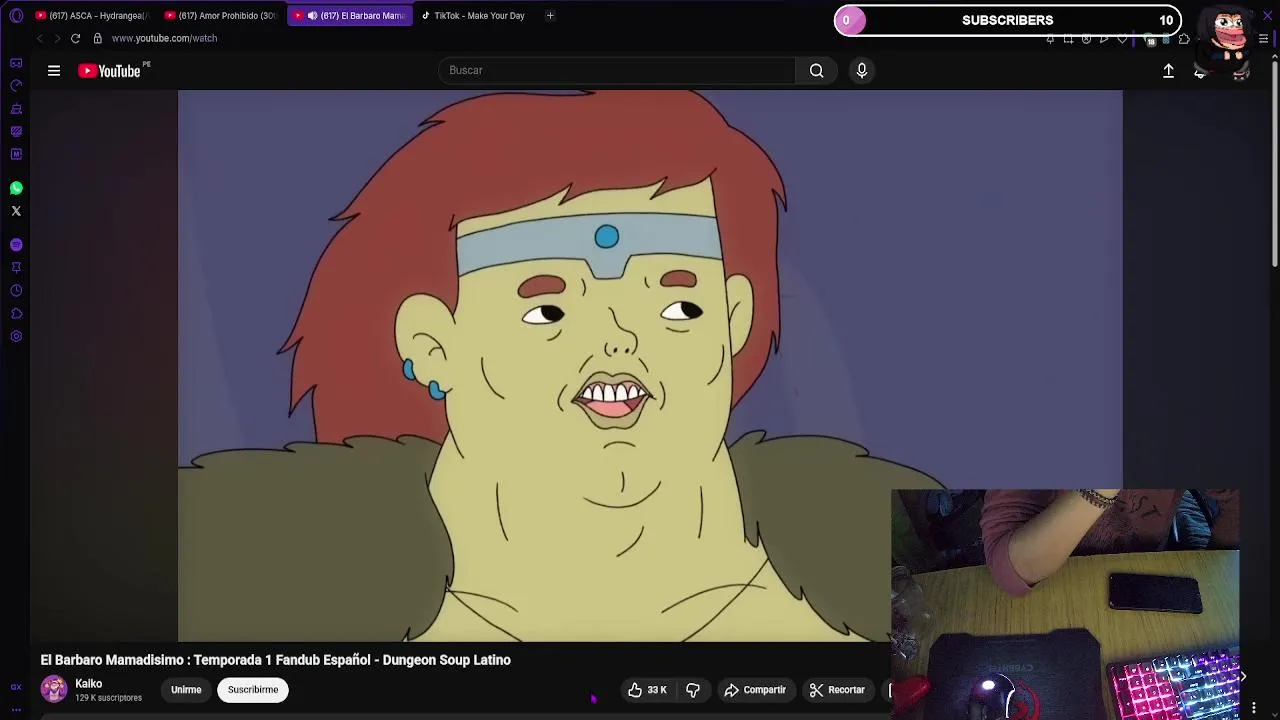Open the browser easy setup menu icon
Screen dimensions: 1280x720
coord(1264,39)
